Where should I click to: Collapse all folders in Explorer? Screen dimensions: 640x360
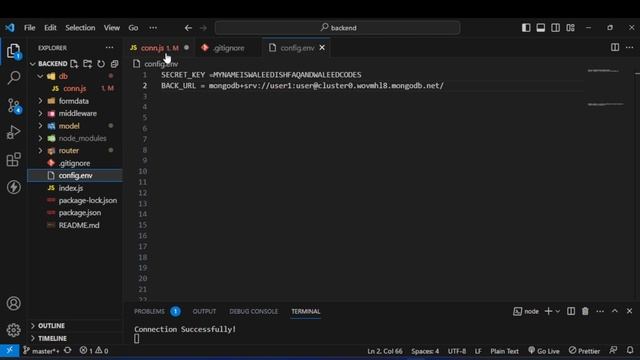[114, 64]
